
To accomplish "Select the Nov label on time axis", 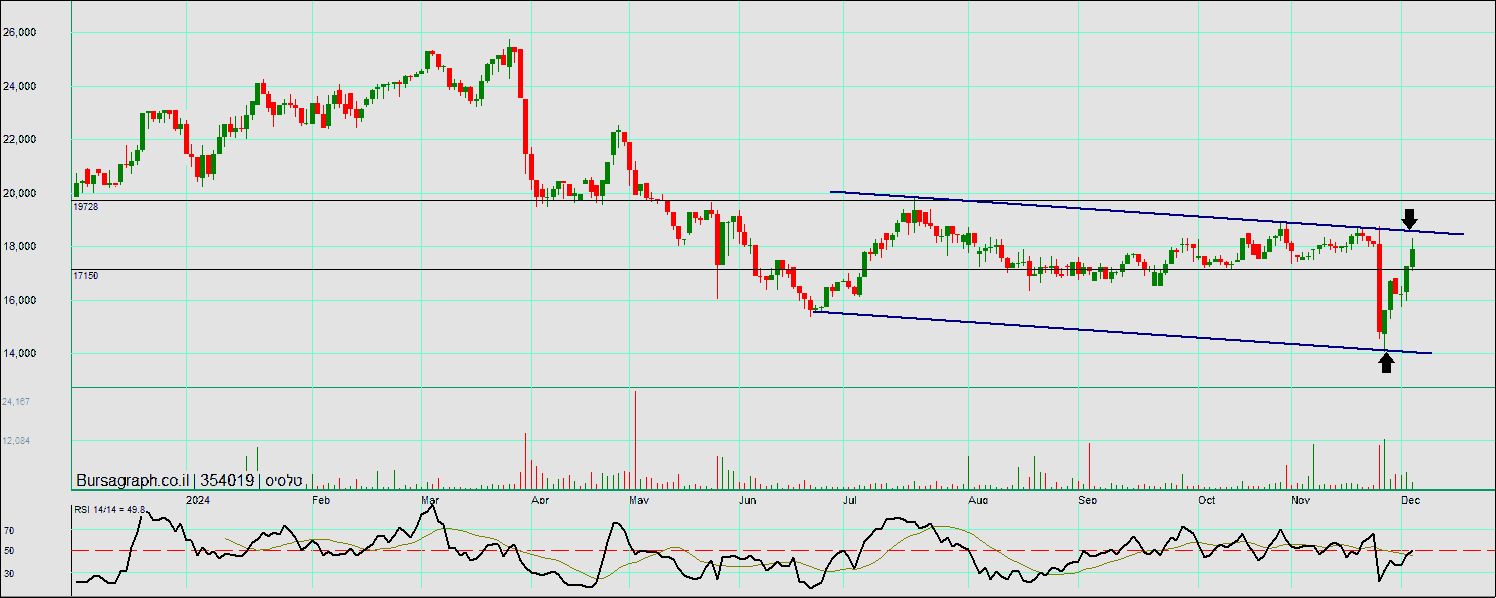I will 1300,498.
